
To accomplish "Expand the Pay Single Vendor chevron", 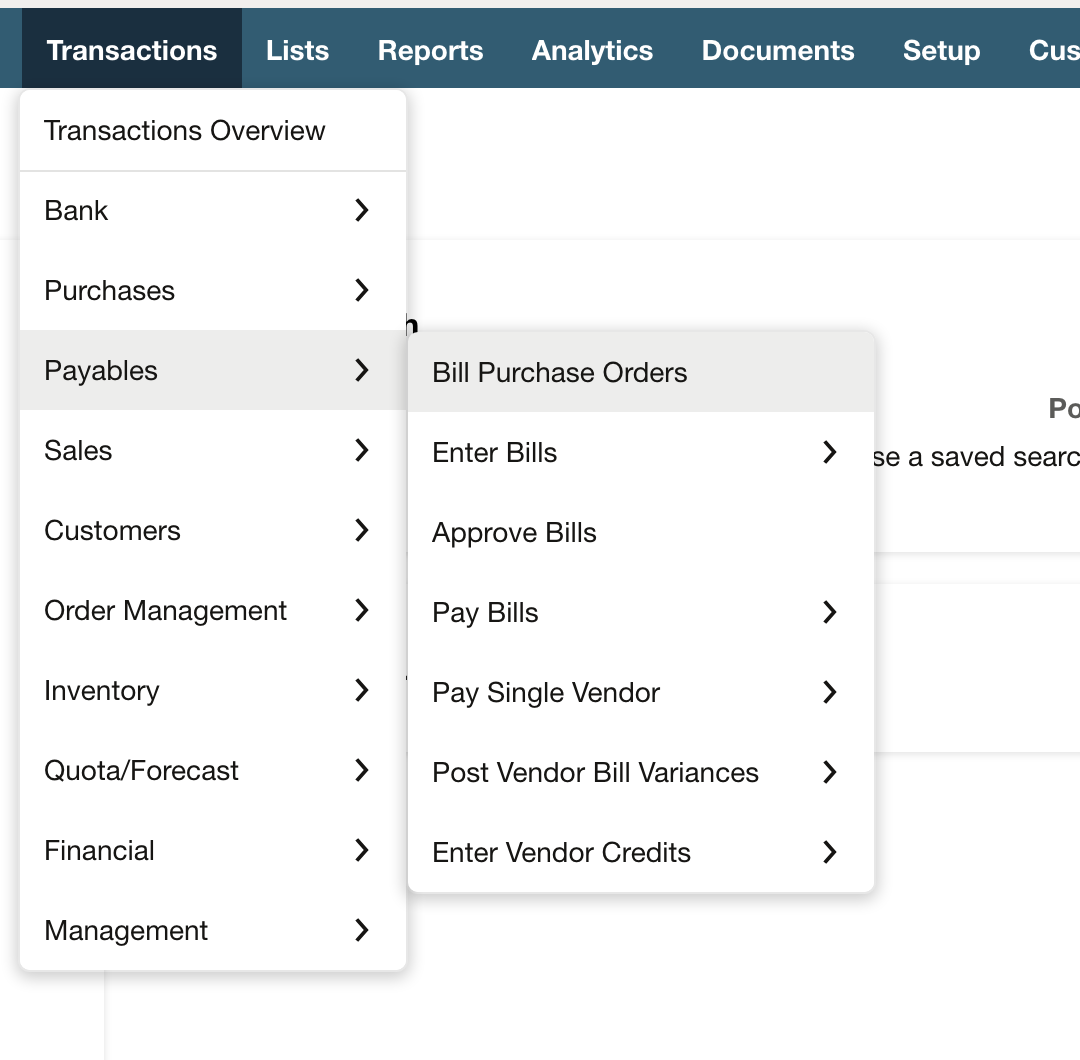I will pyautogui.click(x=830, y=692).
